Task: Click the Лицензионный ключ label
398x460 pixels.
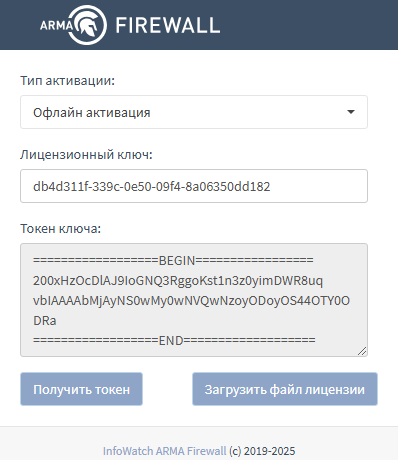Action: [86, 155]
